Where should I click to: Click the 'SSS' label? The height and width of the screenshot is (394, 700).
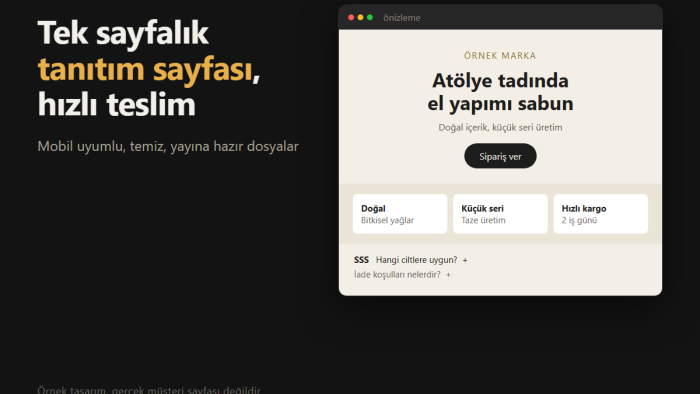tap(361, 260)
